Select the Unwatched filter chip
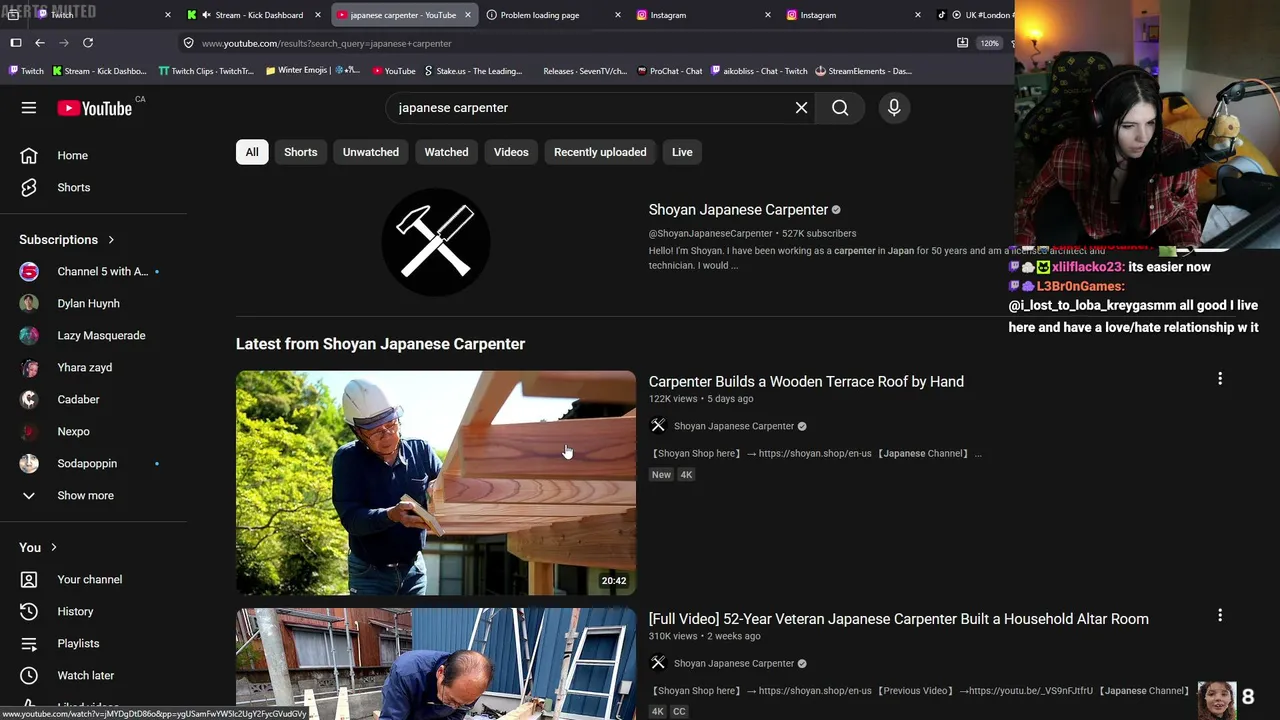The height and width of the screenshot is (720, 1280). coord(371,152)
